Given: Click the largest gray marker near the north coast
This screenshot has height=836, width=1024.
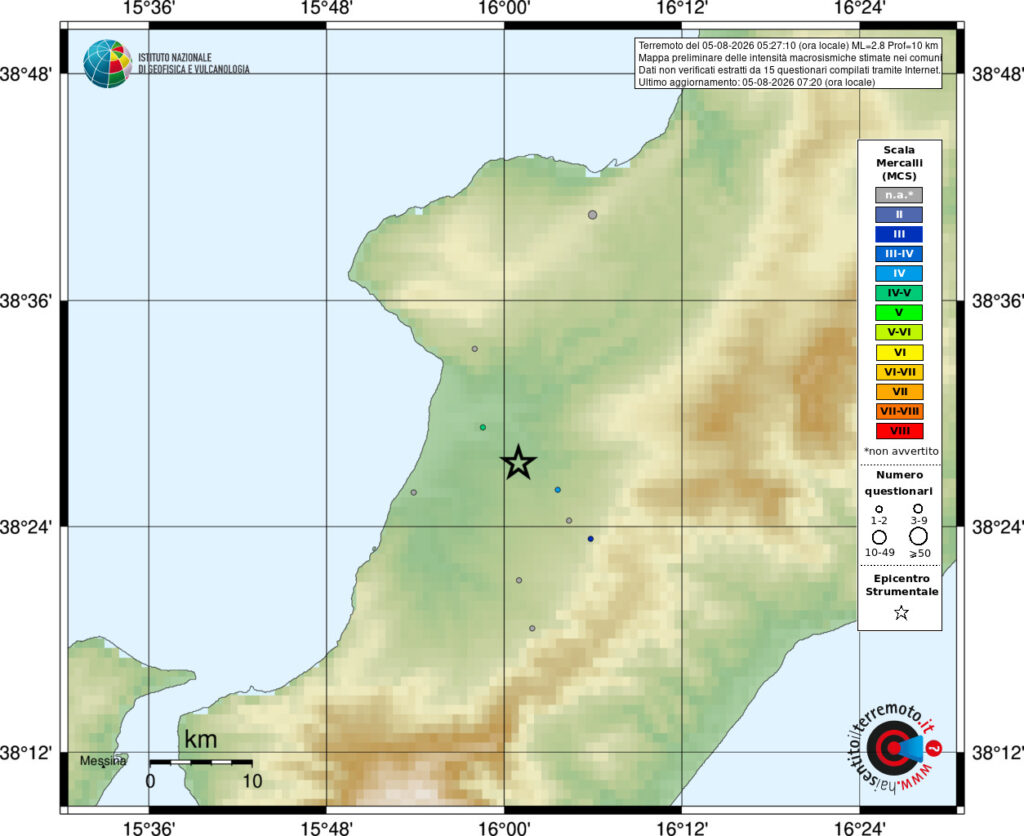Looking at the screenshot, I should pyautogui.click(x=592, y=215).
